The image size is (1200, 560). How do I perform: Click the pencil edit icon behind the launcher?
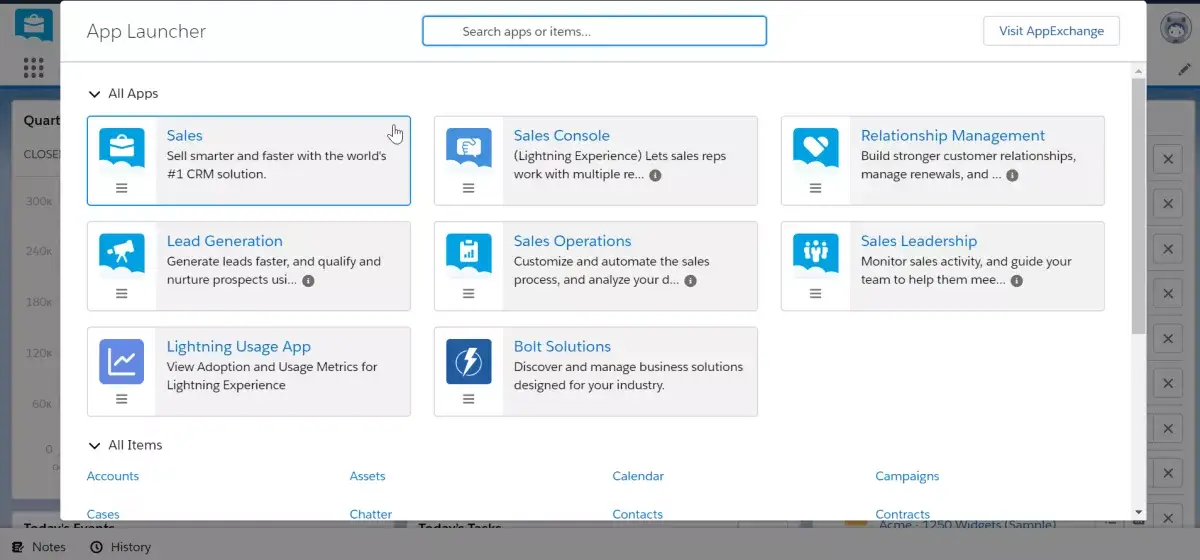click(1185, 68)
